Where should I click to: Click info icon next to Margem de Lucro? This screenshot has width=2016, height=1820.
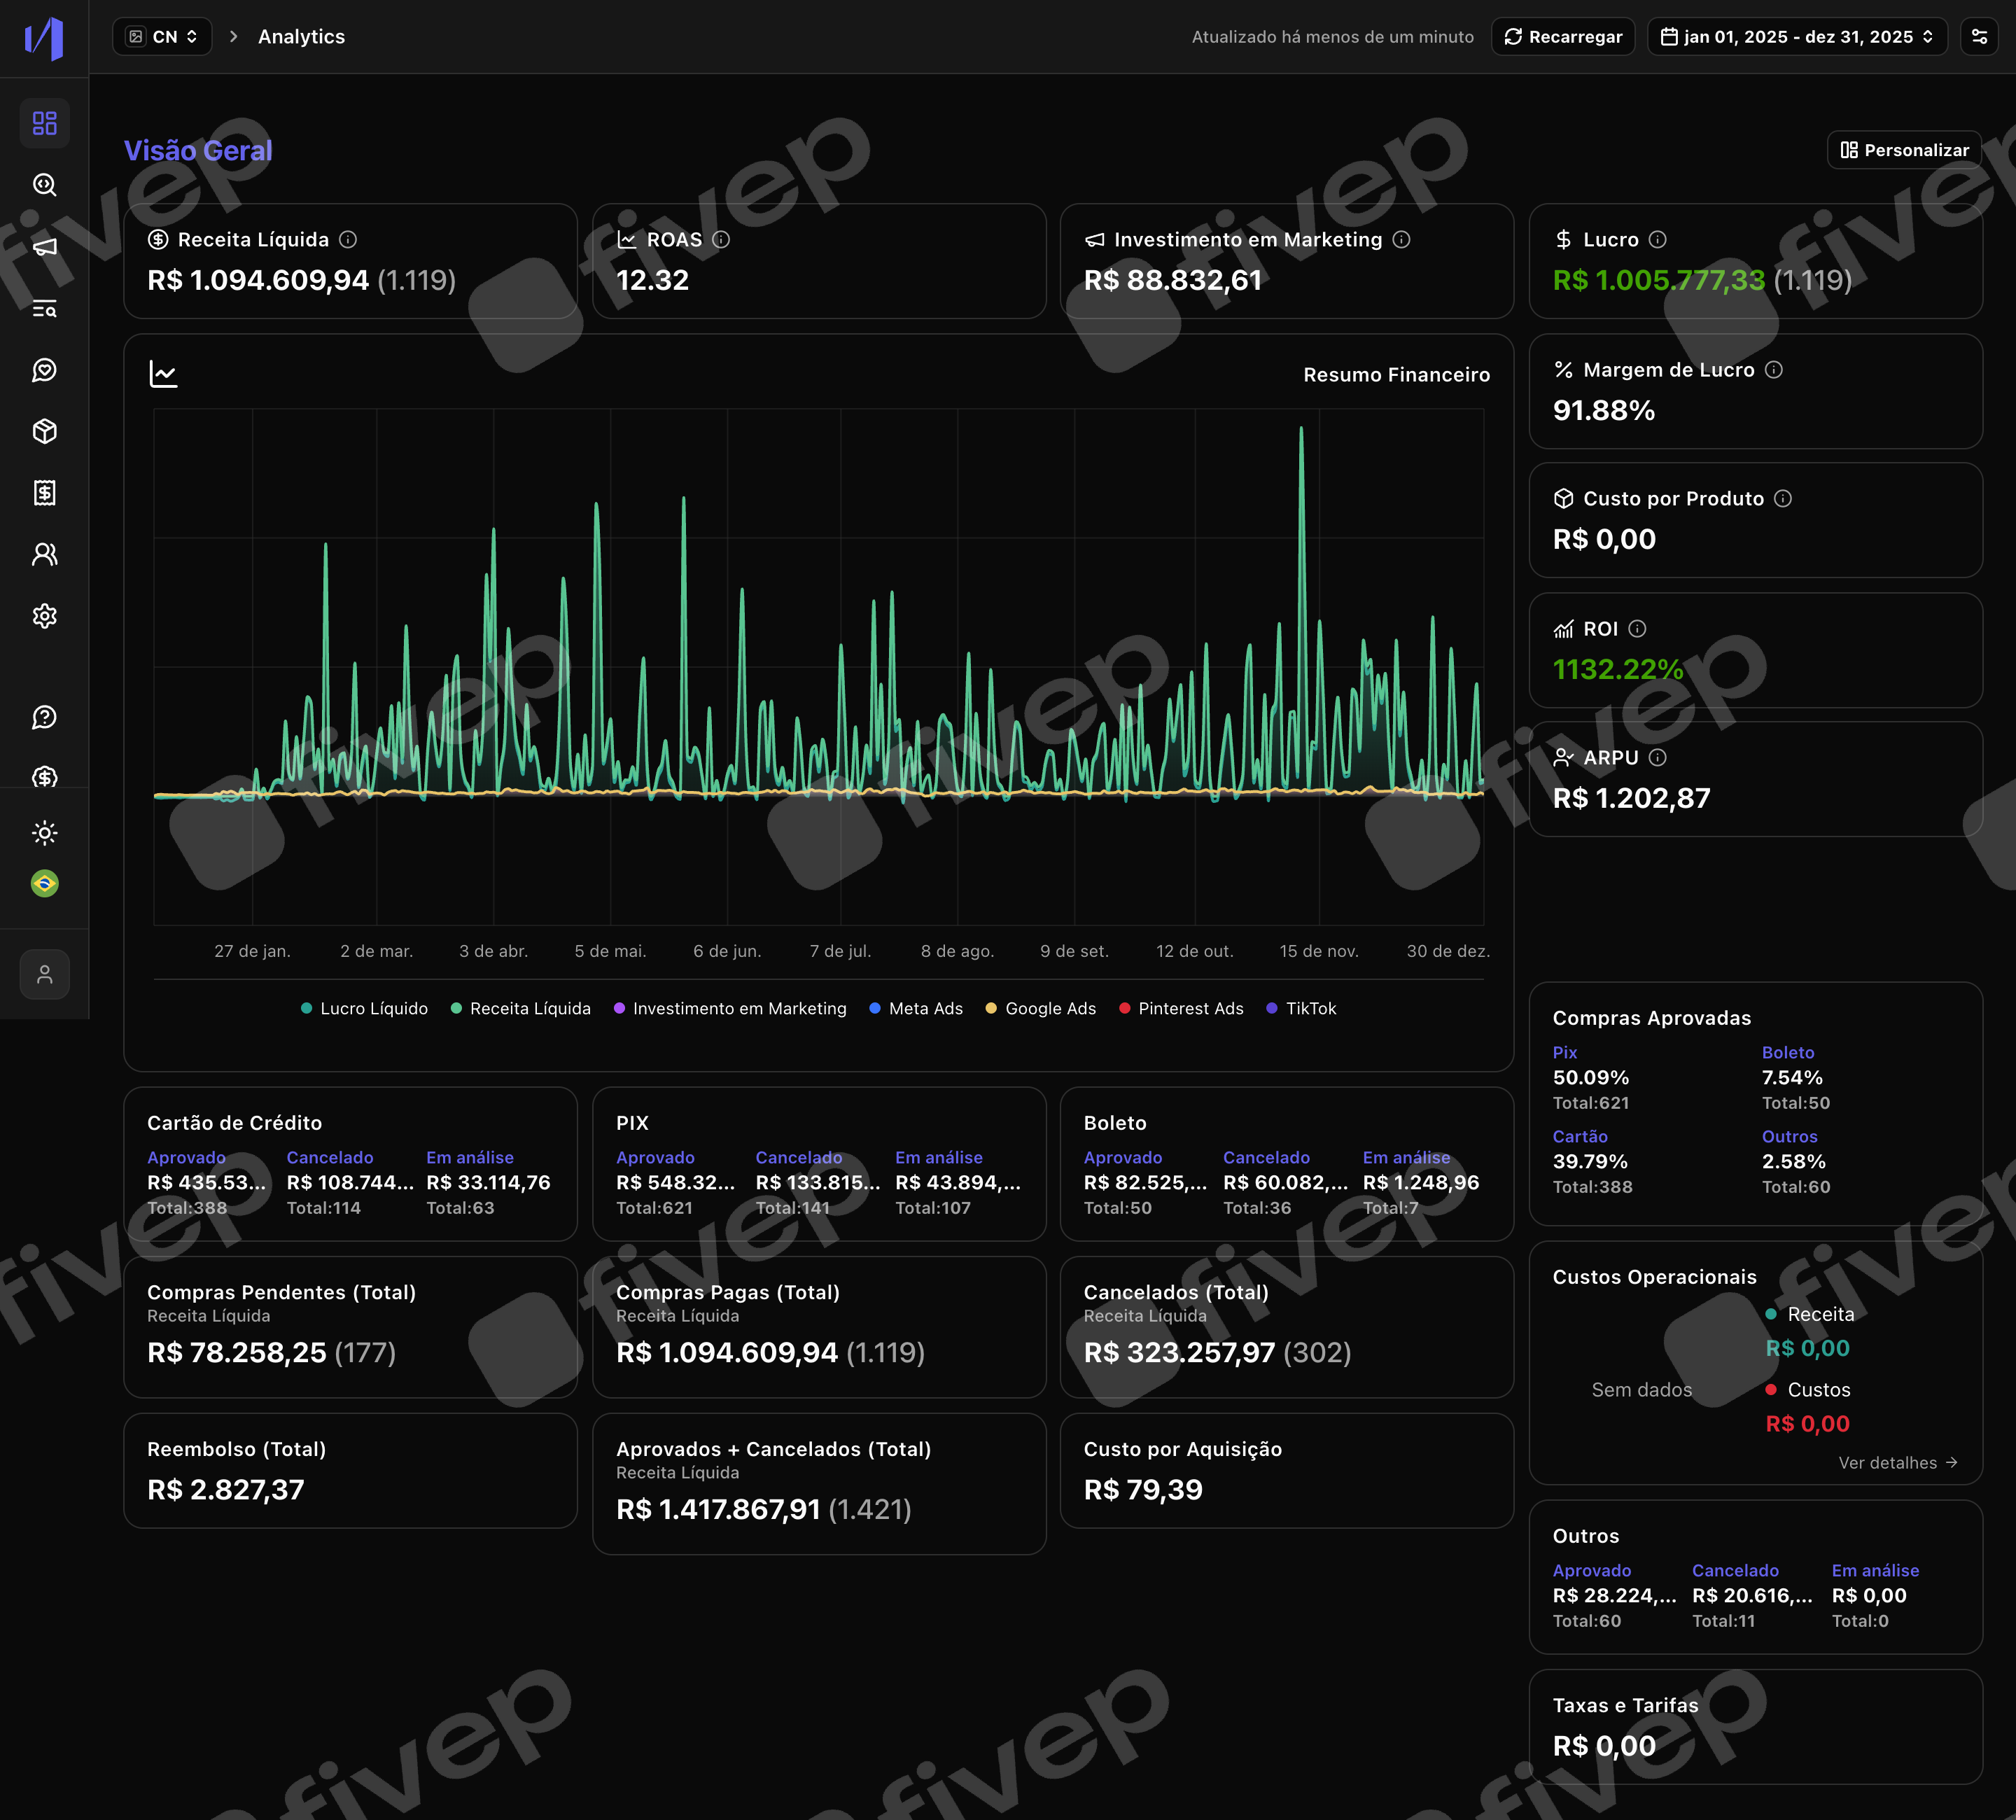[1773, 370]
